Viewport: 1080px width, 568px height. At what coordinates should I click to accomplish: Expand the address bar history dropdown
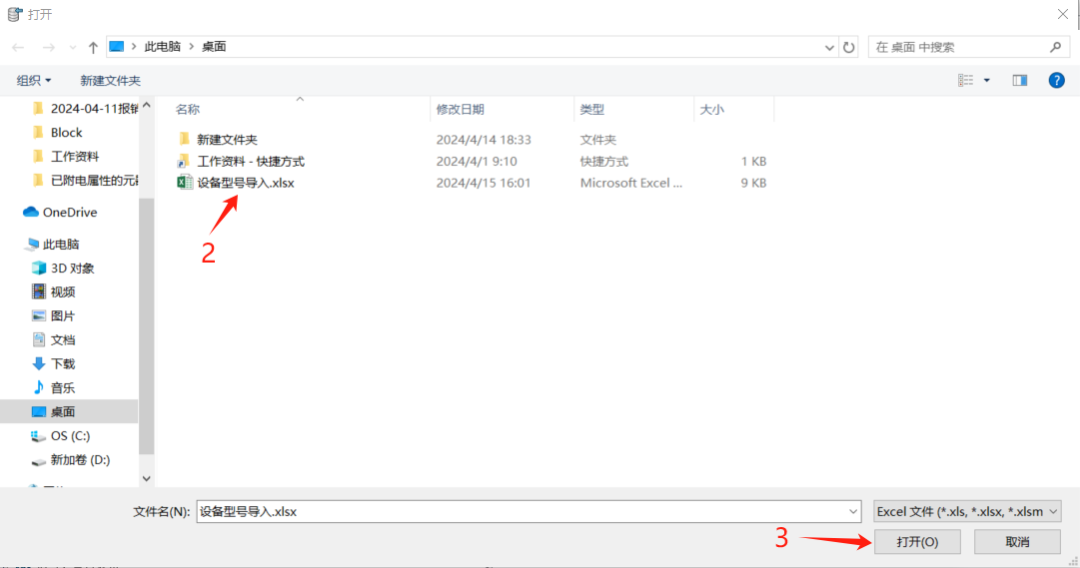point(829,48)
